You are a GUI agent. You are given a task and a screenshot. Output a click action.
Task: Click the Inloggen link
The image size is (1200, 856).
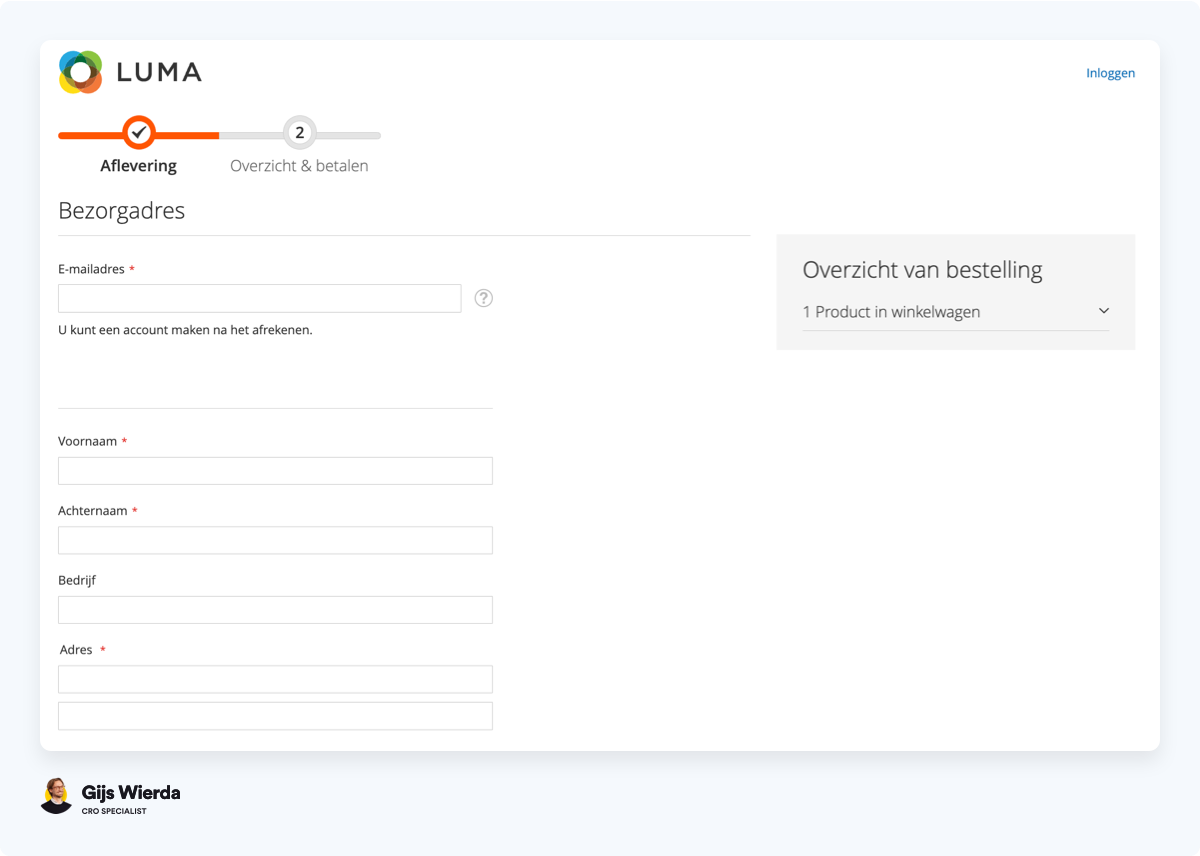point(1111,73)
